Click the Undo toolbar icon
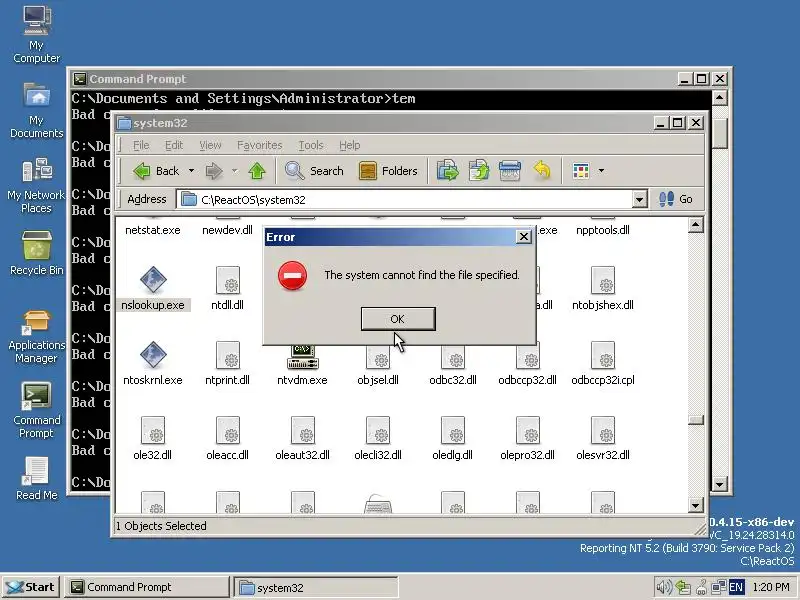 click(x=542, y=171)
